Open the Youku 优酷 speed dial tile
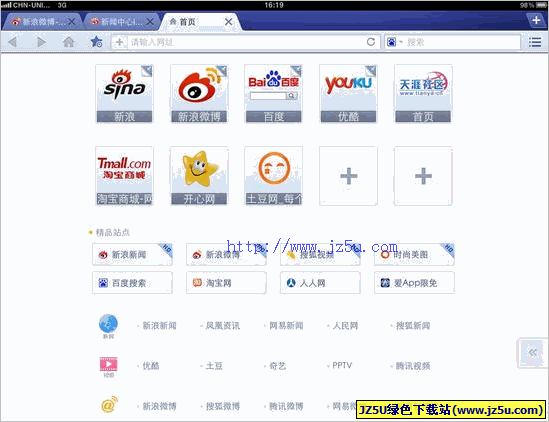This screenshot has height=422, width=549. 348,94
